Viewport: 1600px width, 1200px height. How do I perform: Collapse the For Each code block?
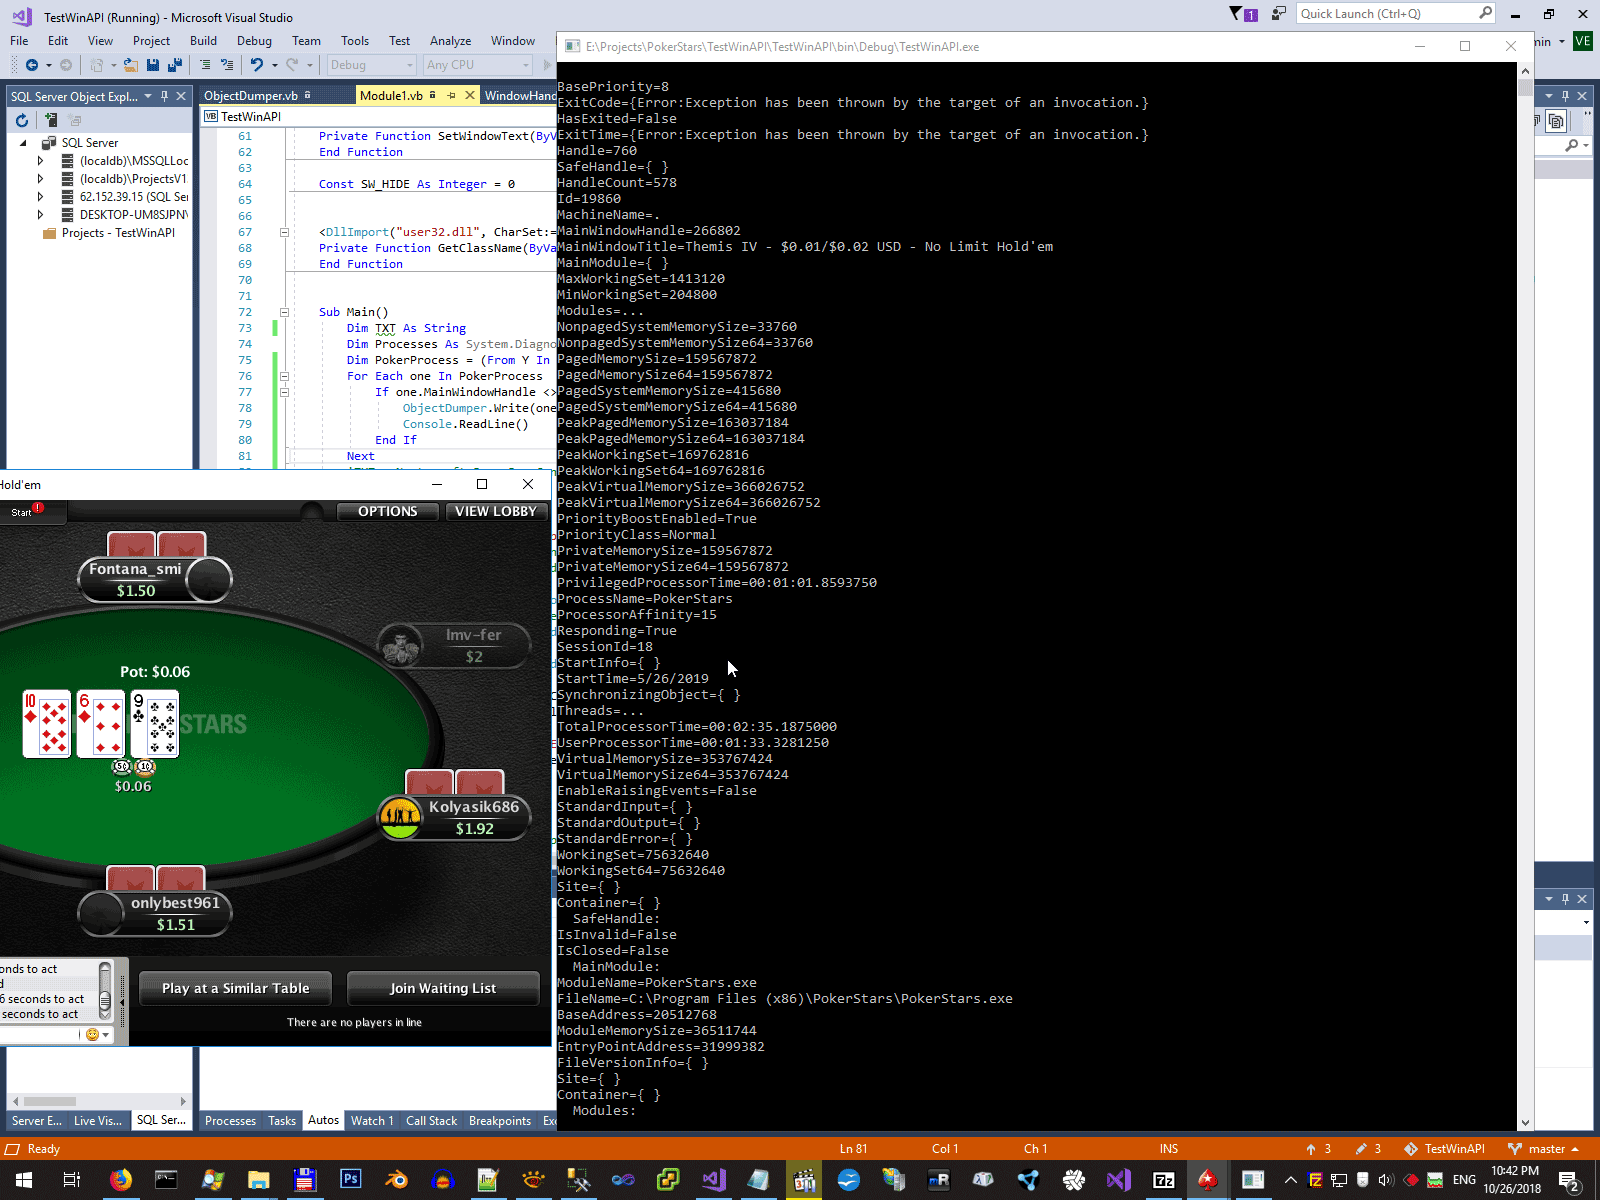coord(284,376)
